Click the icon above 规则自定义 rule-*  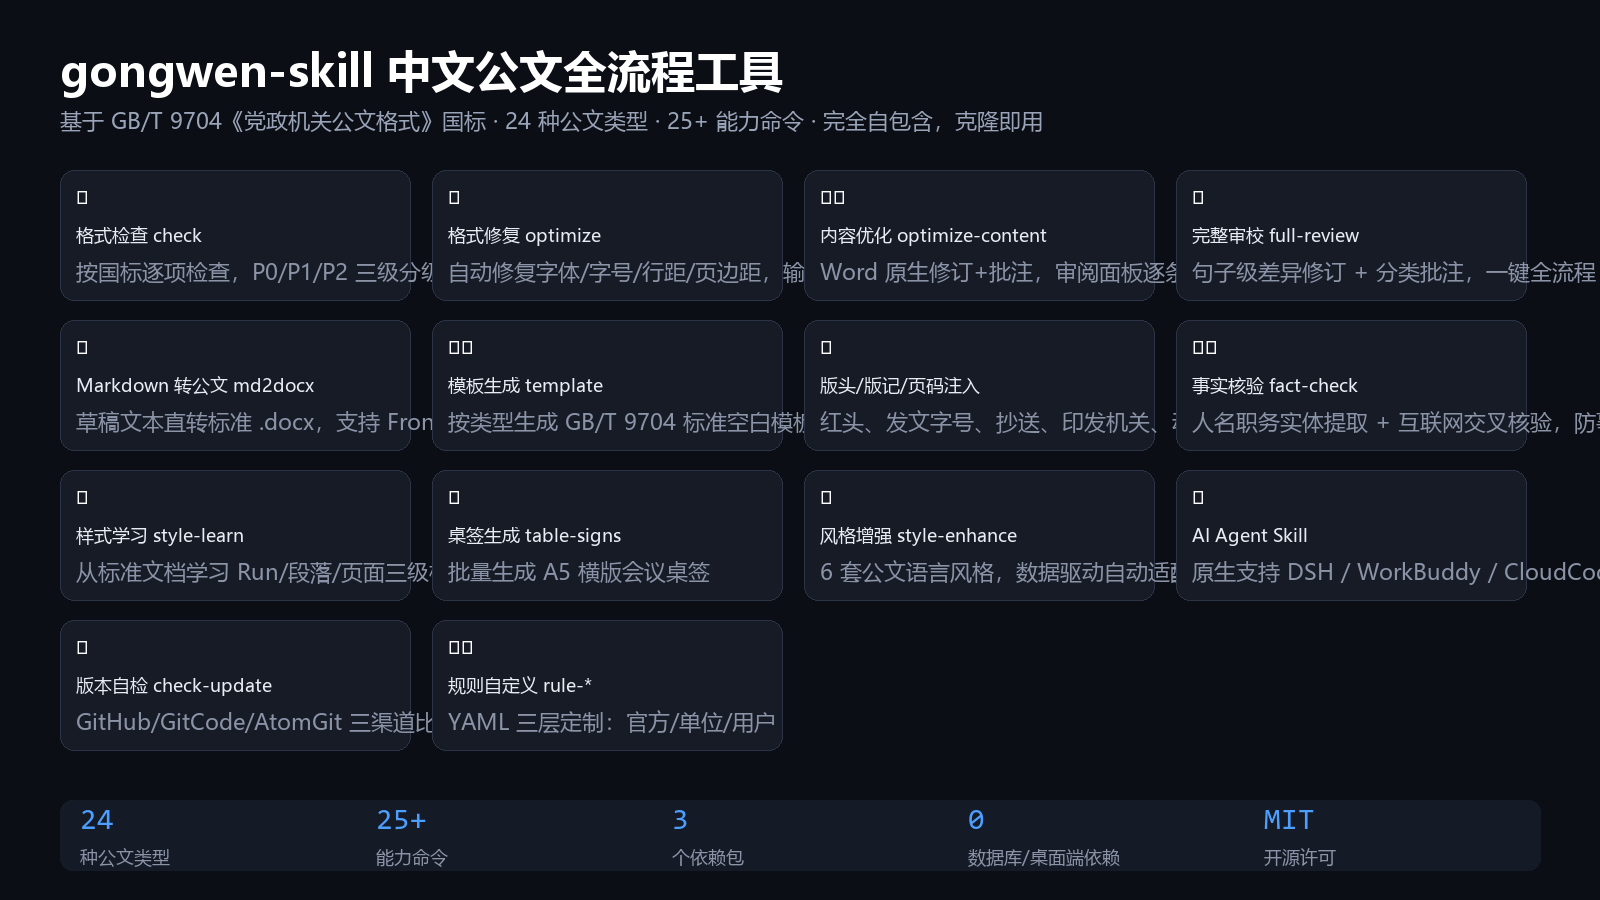pos(460,648)
